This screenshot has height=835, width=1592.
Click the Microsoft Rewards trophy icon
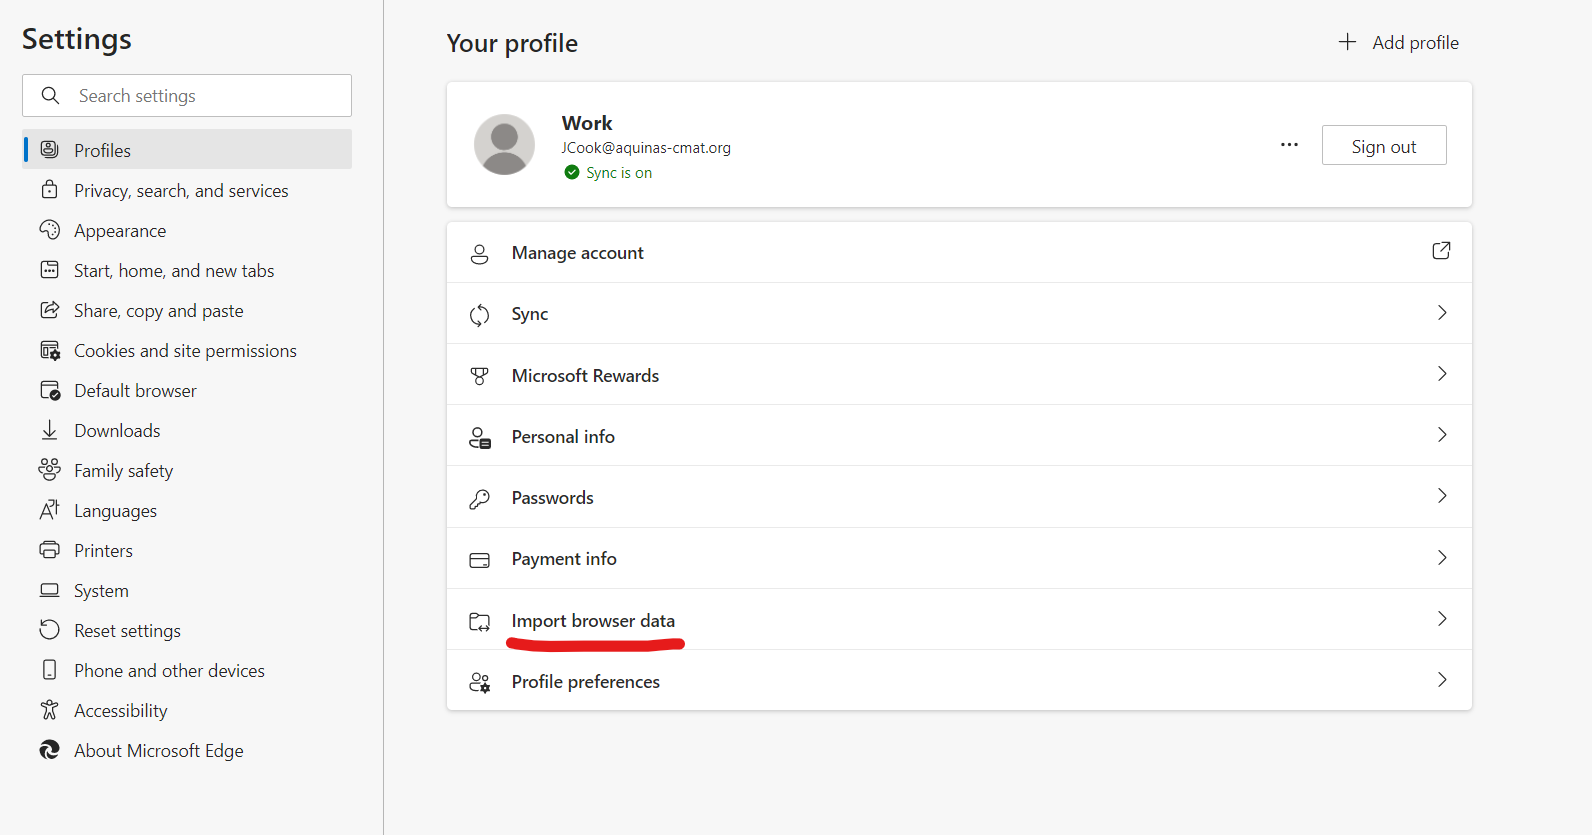[479, 376]
